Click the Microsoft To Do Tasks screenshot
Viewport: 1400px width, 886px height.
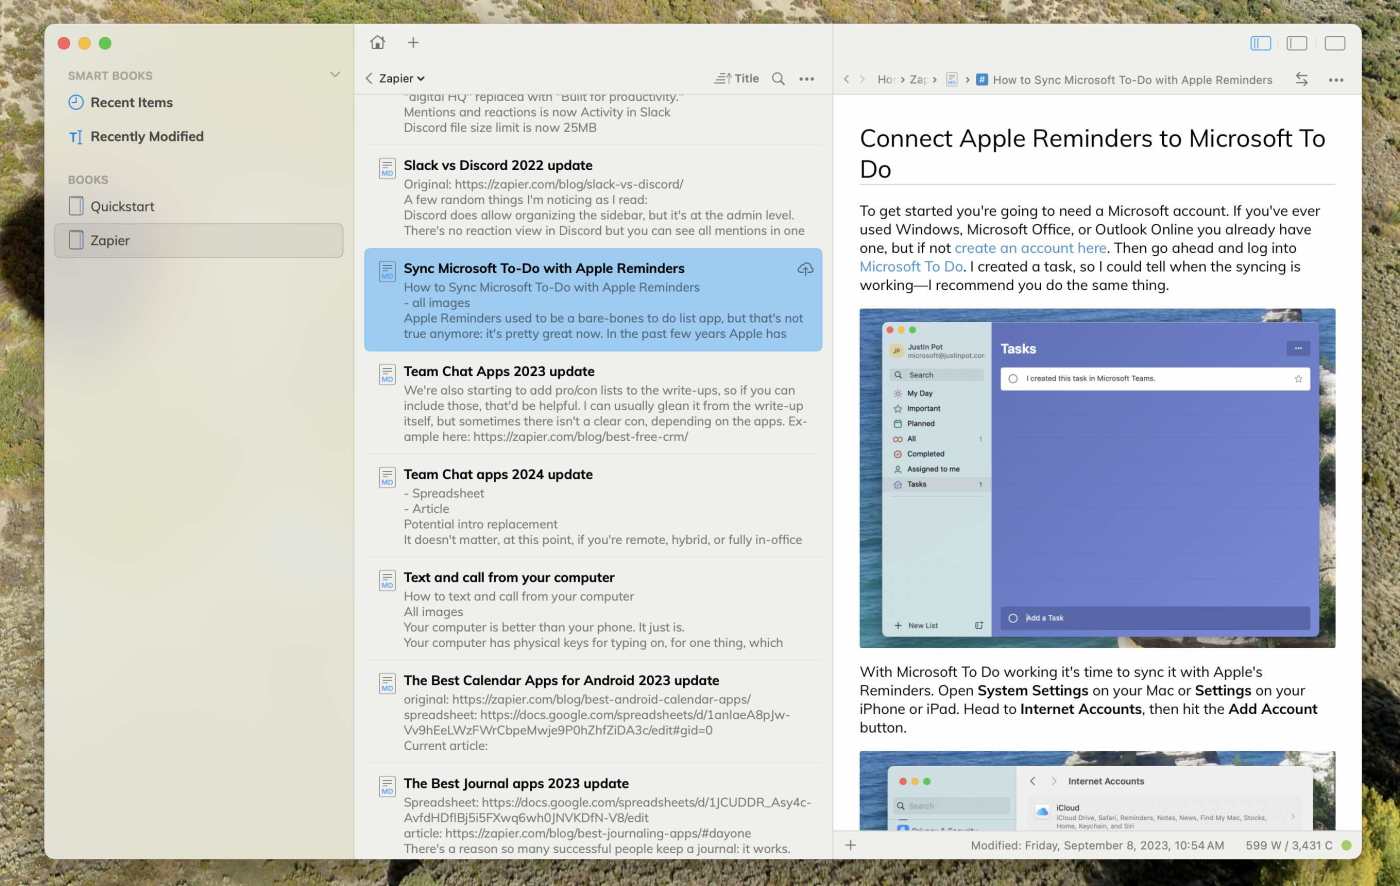tap(1097, 478)
